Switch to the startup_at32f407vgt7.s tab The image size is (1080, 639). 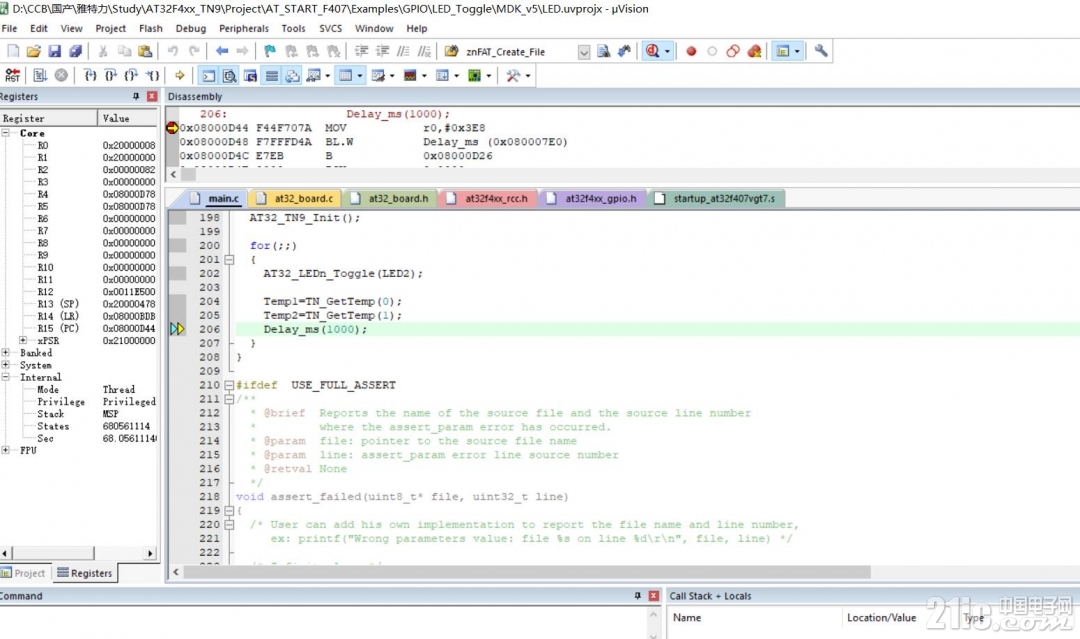tap(716, 198)
